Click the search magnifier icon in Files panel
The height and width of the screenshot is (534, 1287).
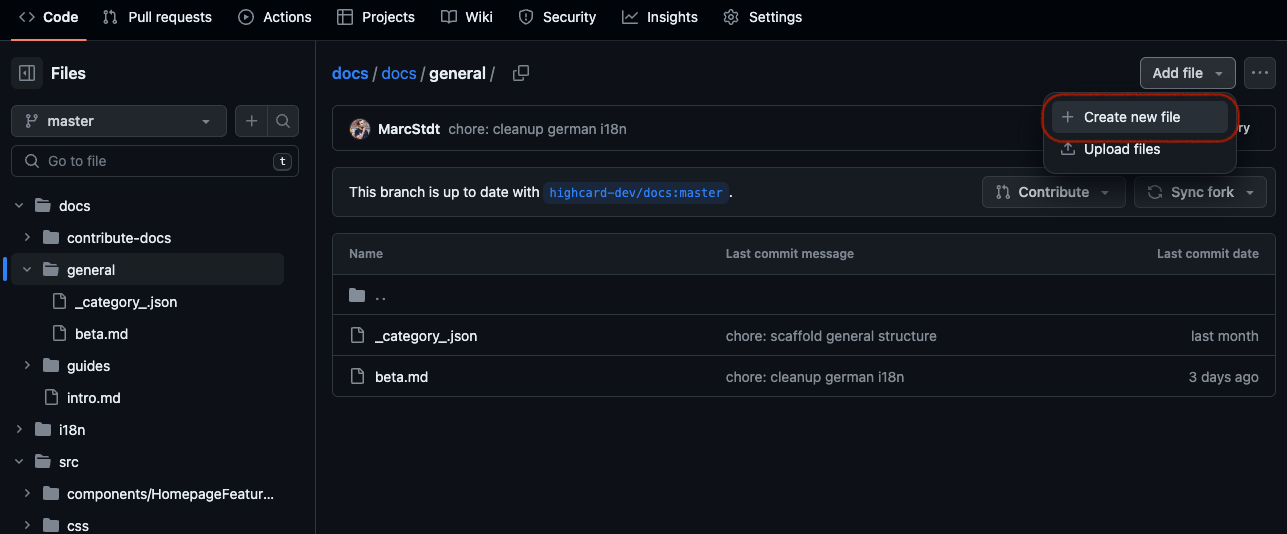pyautogui.click(x=283, y=121)
